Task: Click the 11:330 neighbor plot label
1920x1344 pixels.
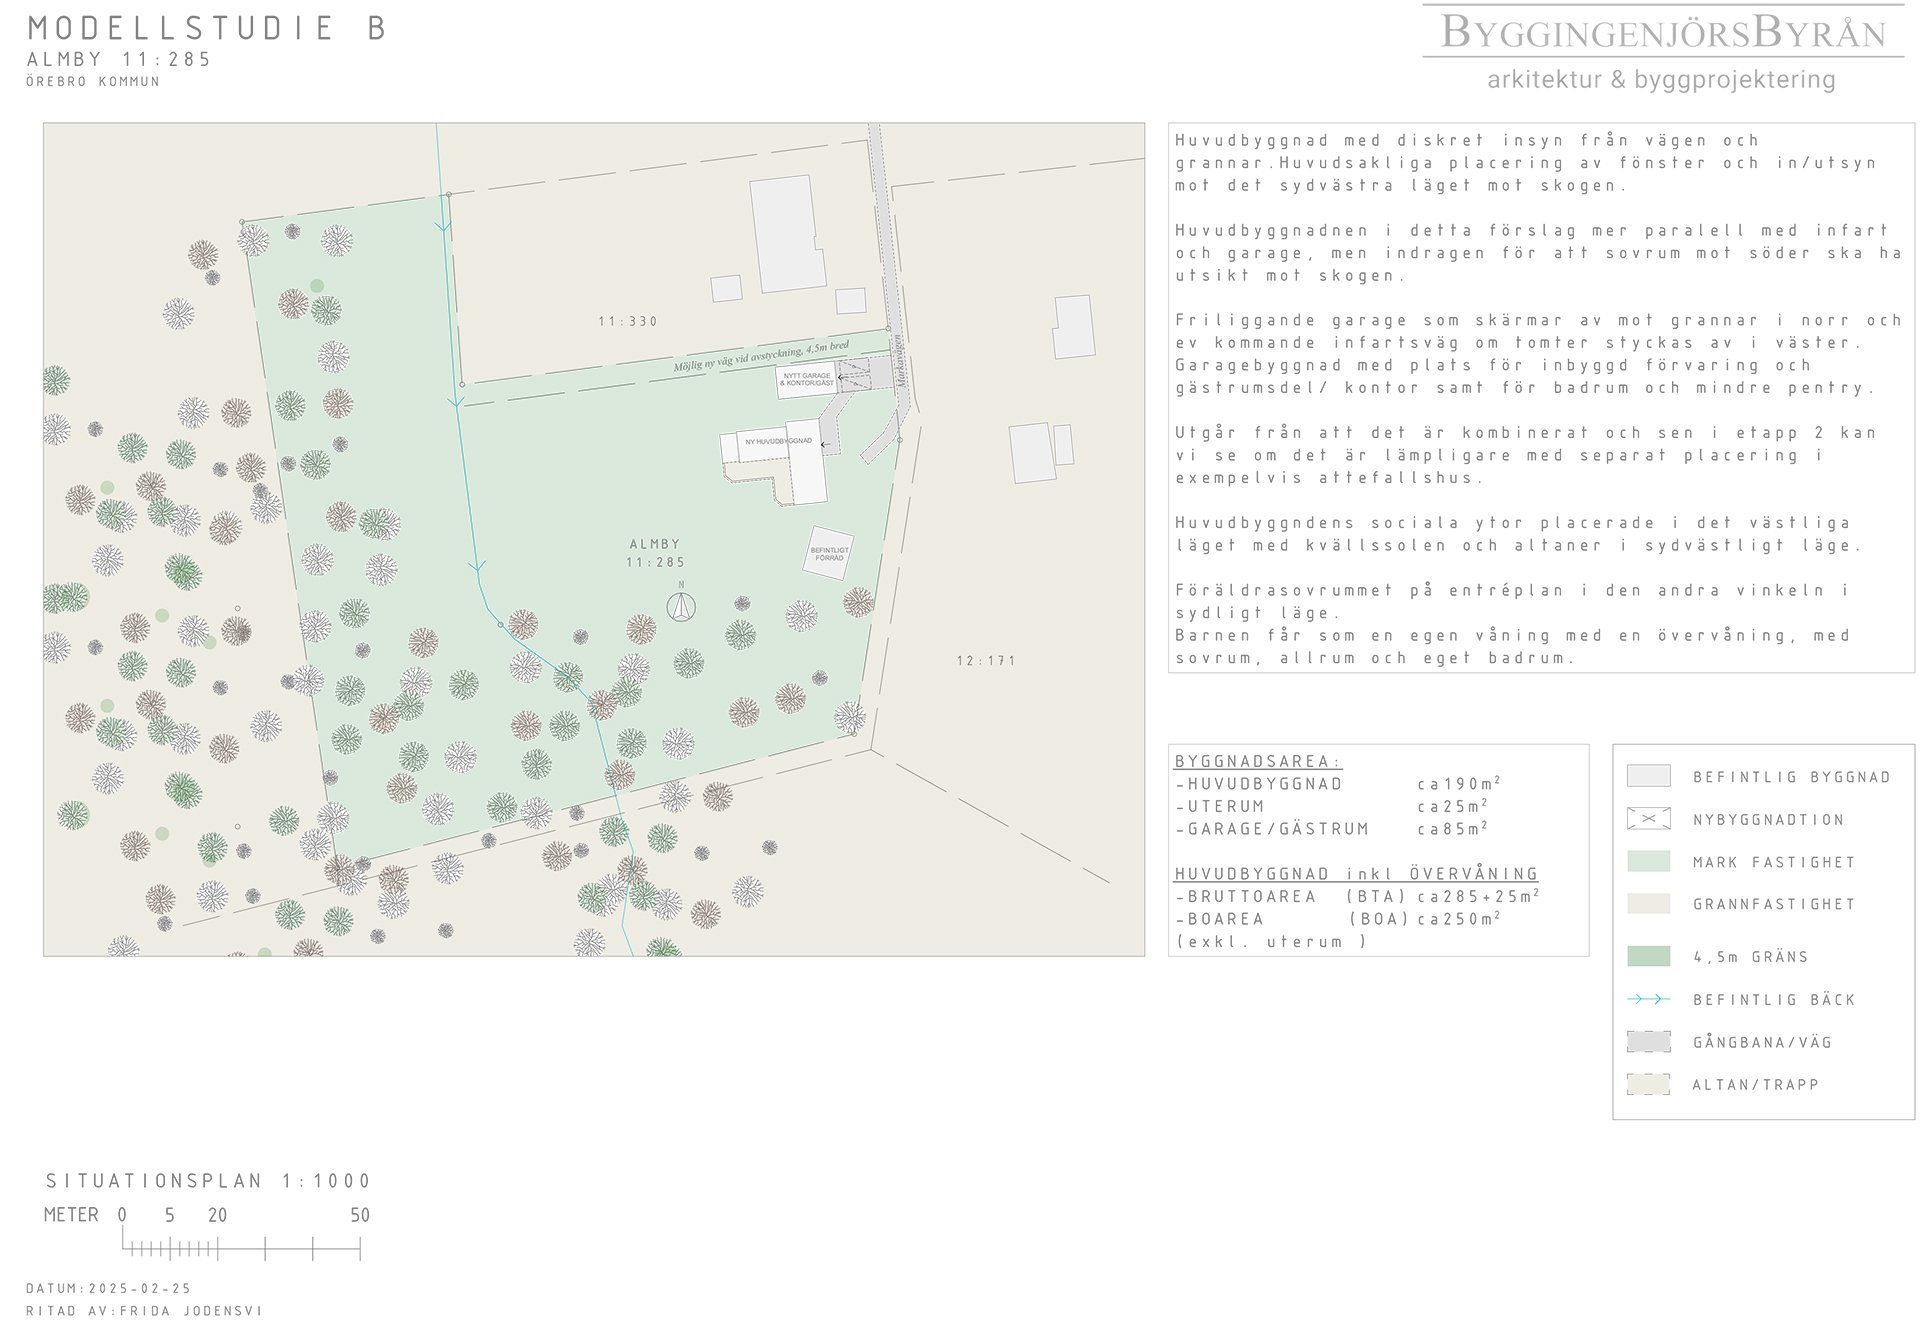Action: click(628, 321)
